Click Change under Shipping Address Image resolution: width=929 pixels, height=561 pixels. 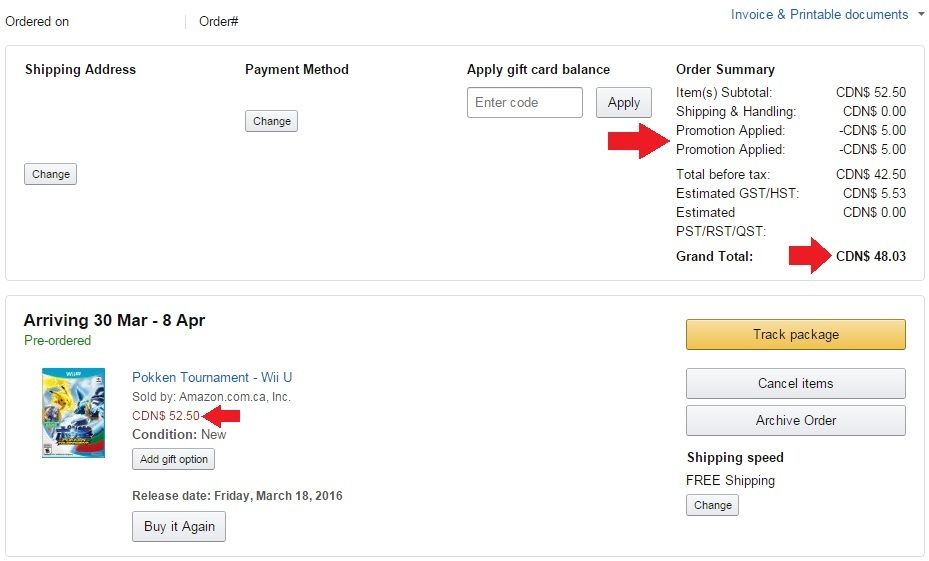(x=50, y=174)
